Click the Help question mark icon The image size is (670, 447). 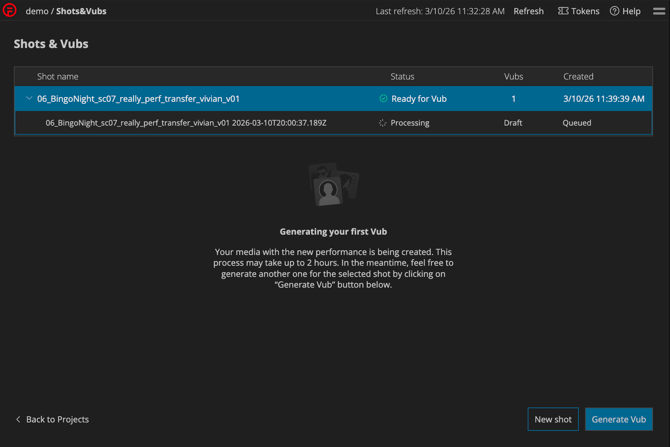point(614,11)
